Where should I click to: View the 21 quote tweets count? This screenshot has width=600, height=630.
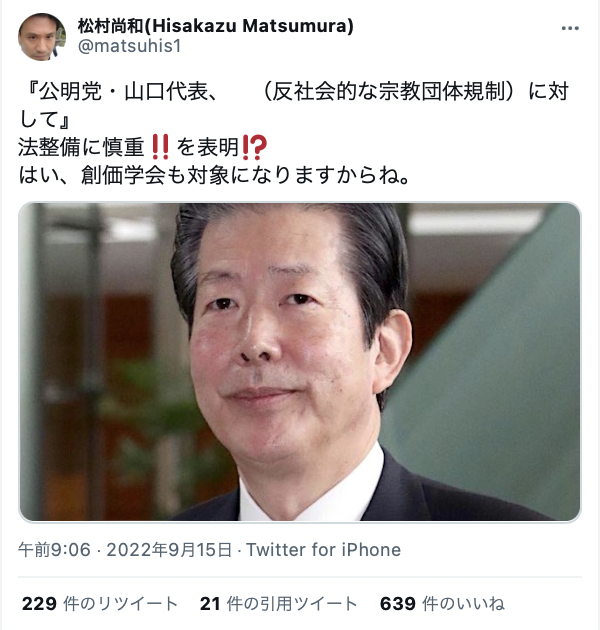point(210,603)
